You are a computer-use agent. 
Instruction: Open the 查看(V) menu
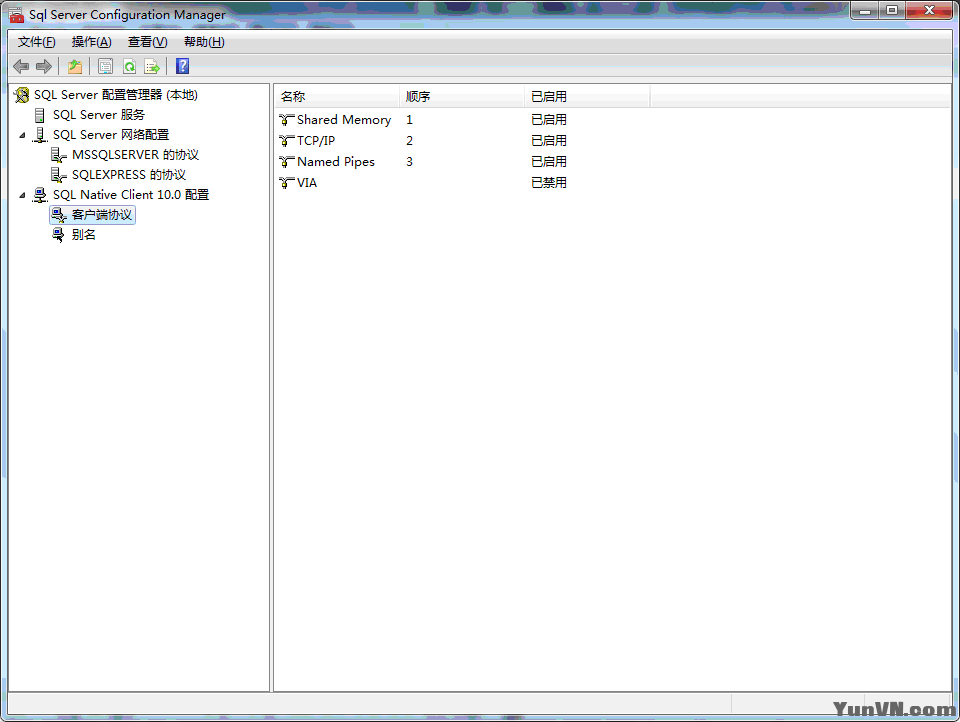148,42
